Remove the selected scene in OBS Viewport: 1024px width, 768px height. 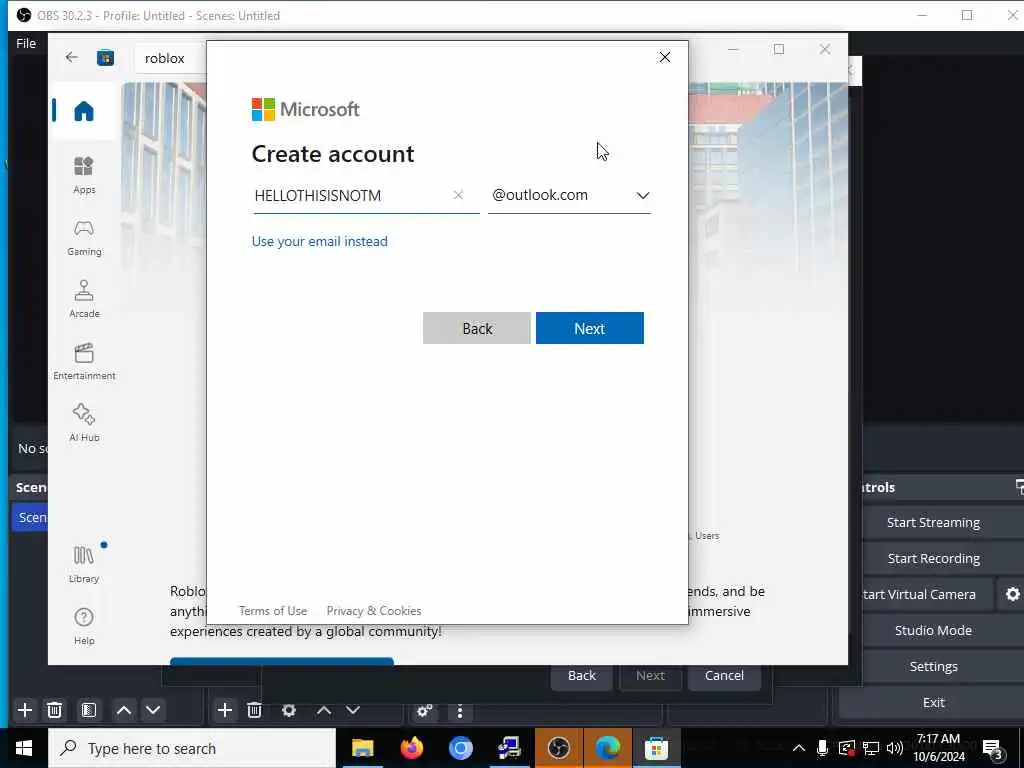coord(54,710)
